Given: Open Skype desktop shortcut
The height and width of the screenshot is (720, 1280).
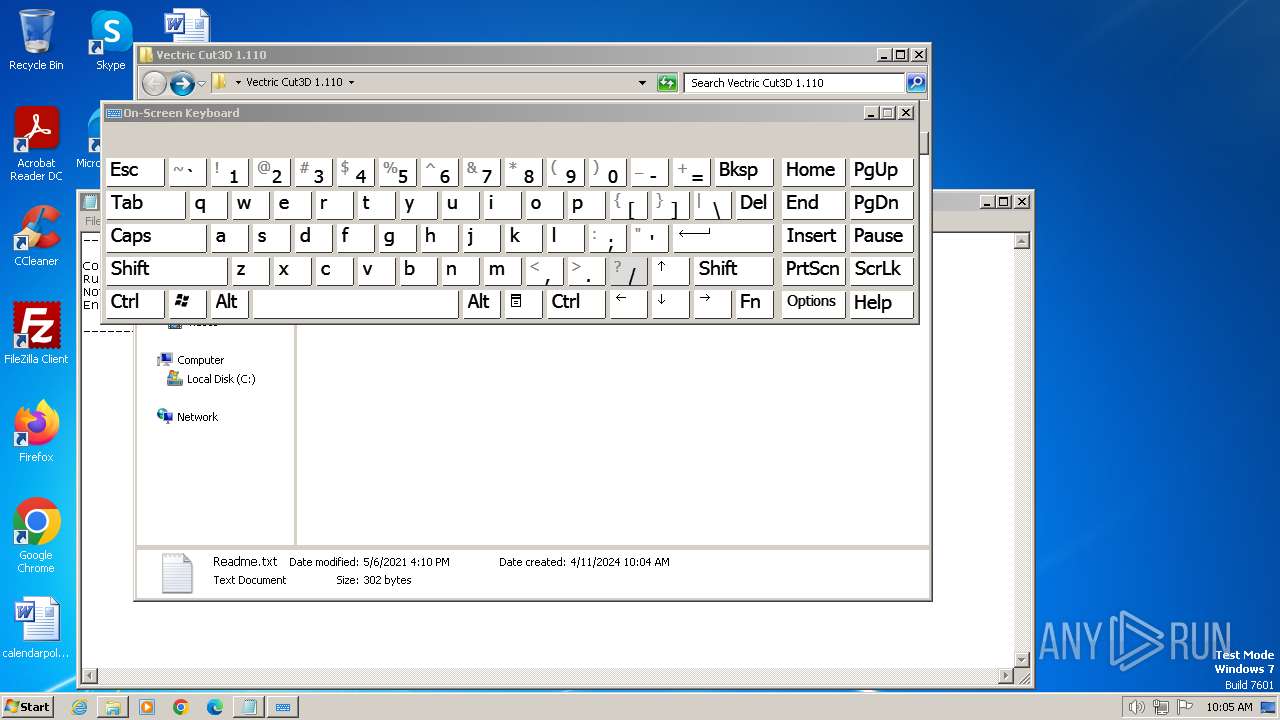Looking at the screenshot, I should (110, 40).
